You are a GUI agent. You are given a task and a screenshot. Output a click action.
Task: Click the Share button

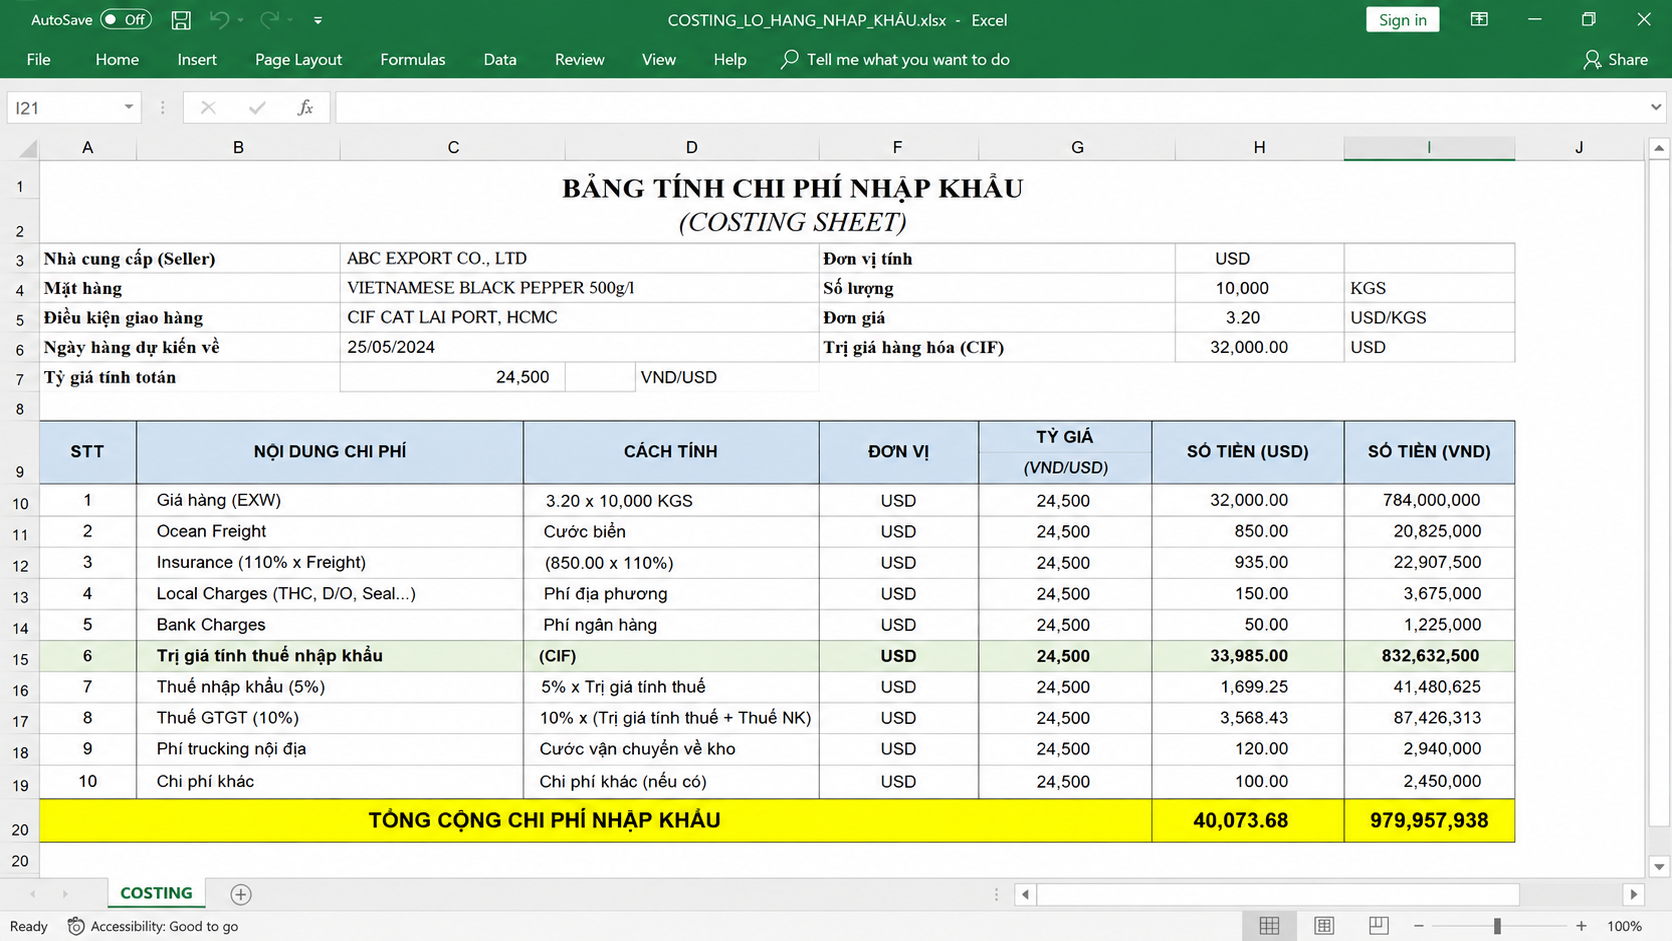[1616, 60]
